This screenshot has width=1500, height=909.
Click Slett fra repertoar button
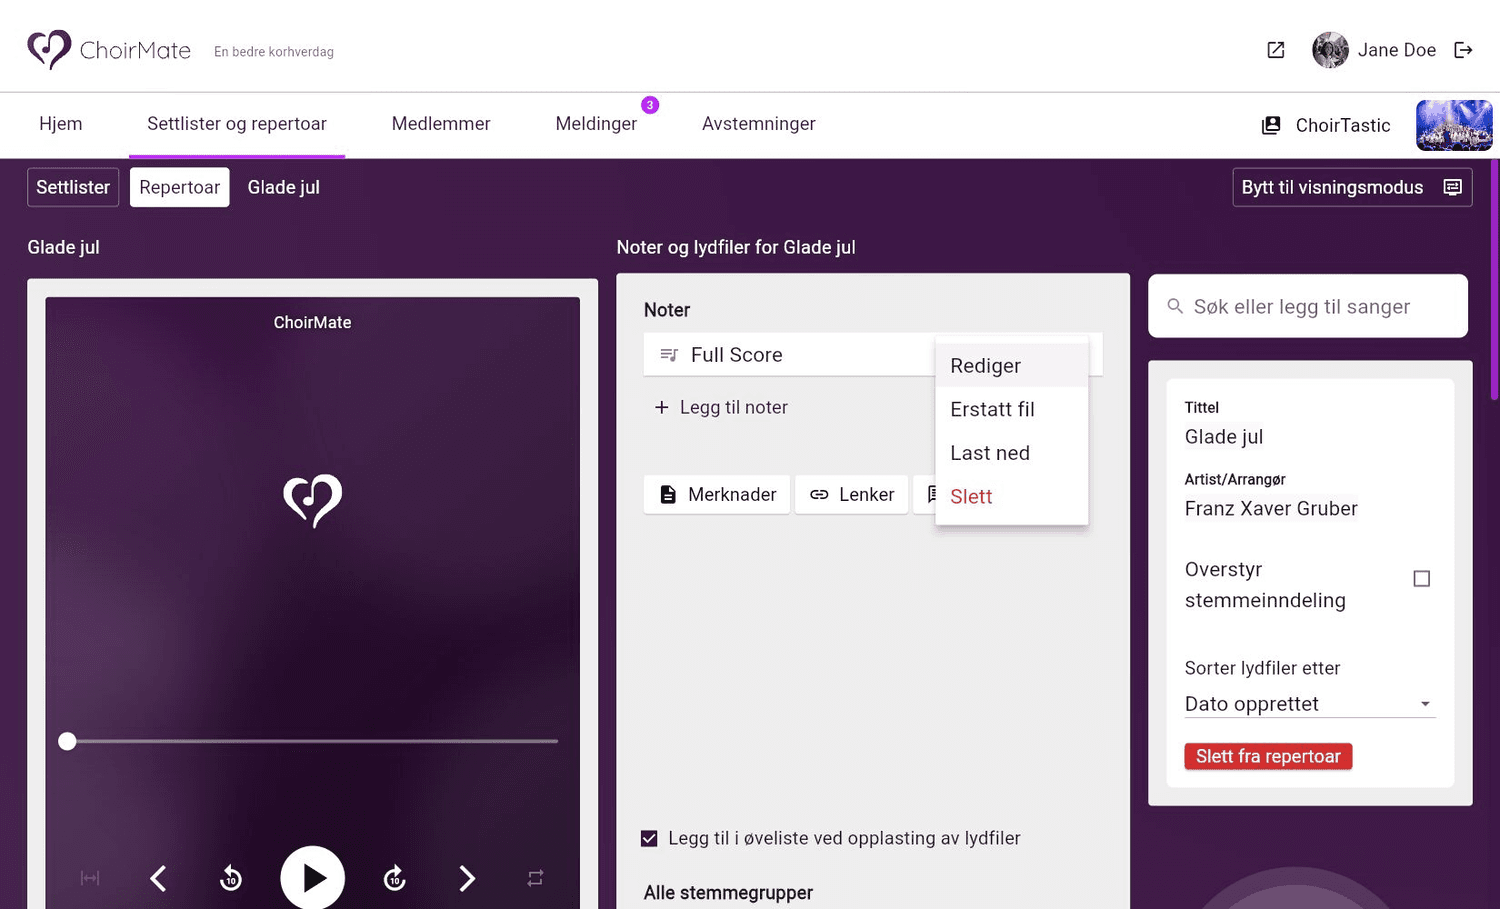(1268, 756)
